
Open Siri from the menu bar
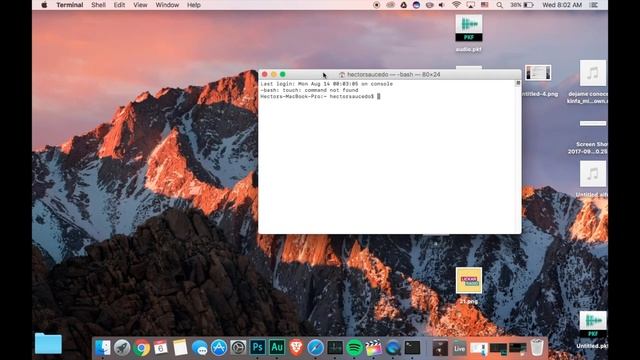pos(416,5)
